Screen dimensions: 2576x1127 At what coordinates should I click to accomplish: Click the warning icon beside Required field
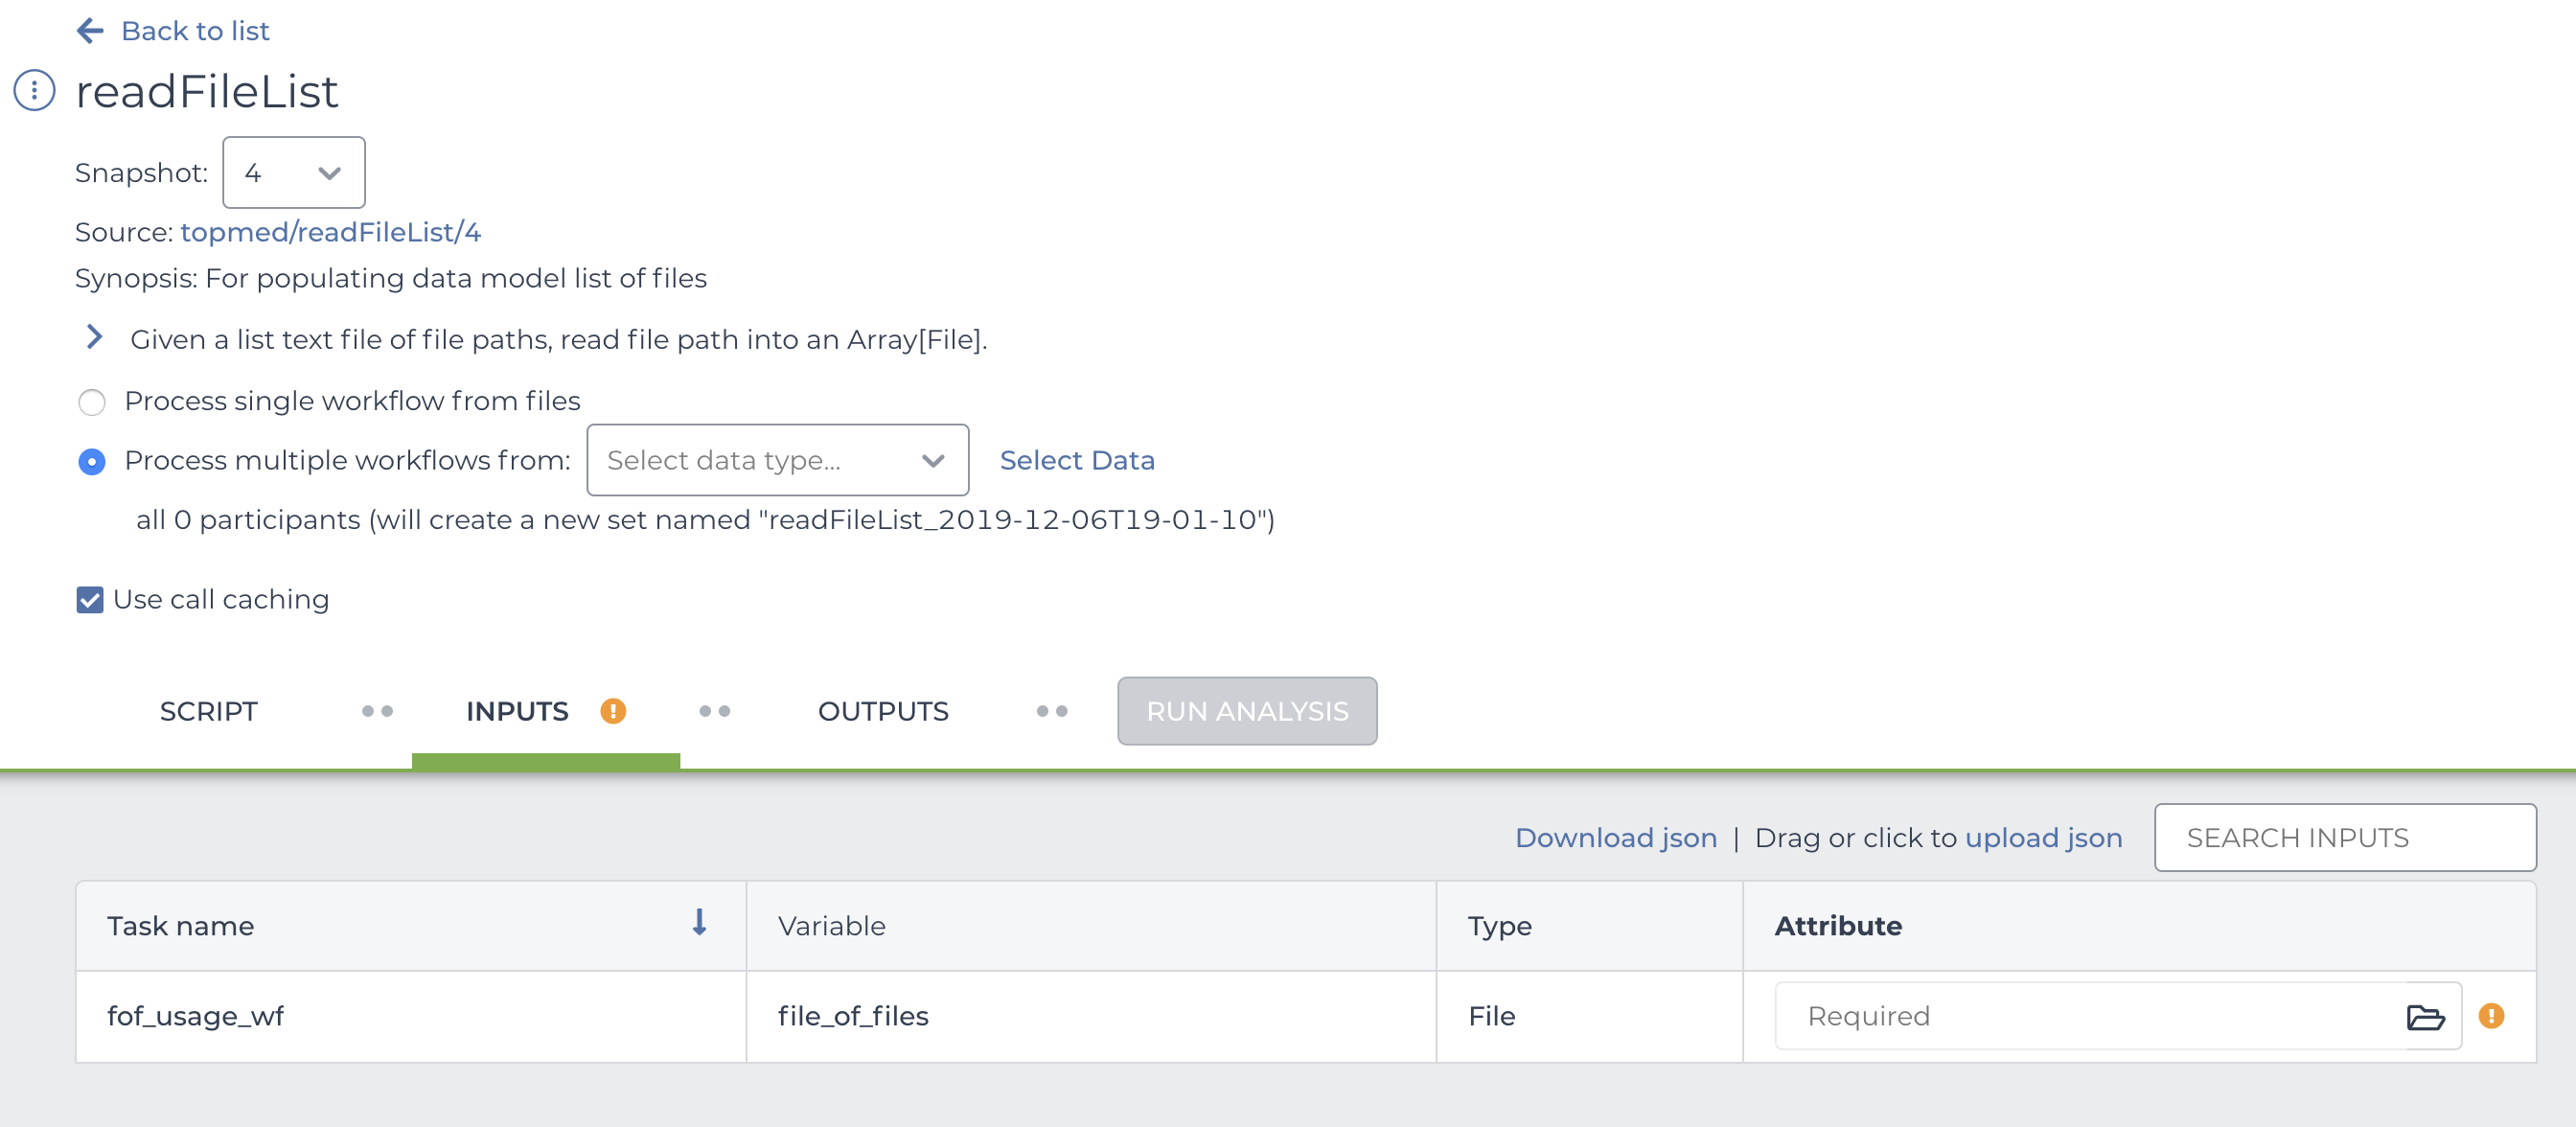(2491, 1016)
